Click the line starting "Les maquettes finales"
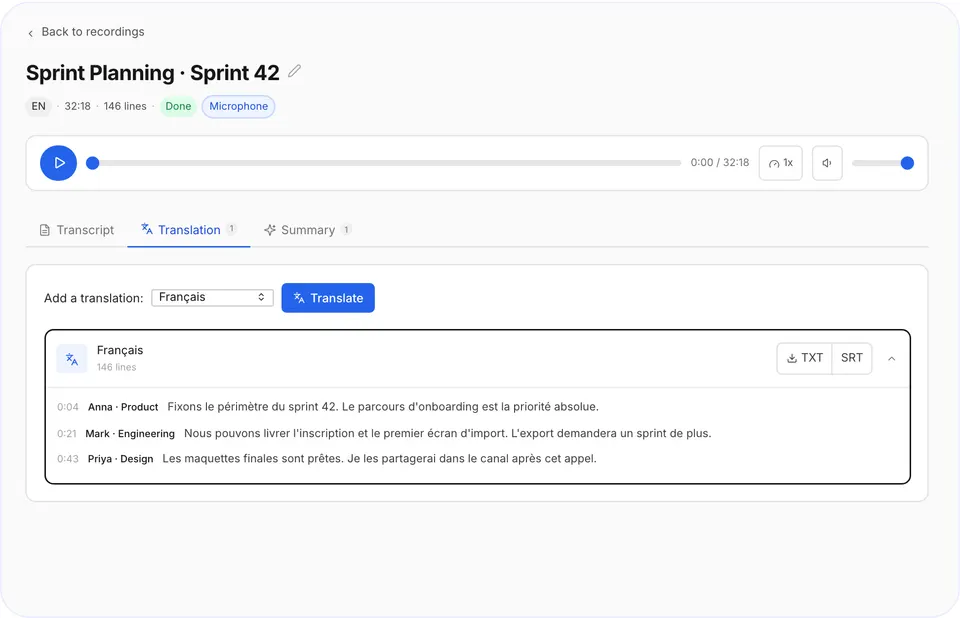This screenshot has width=960, height=618. (380, 459)
